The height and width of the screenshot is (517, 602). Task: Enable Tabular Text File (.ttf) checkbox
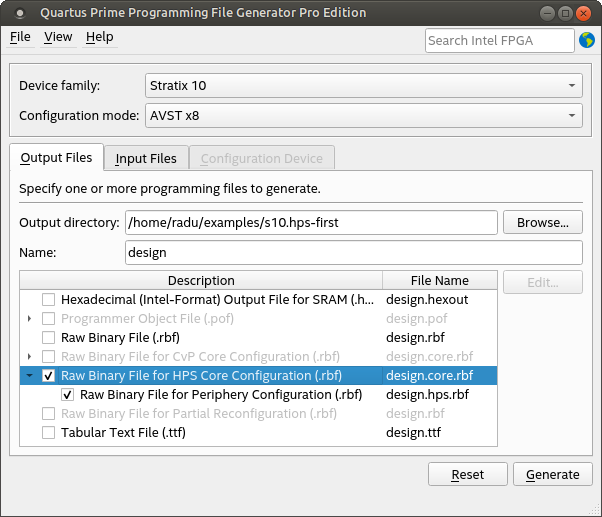[48, 433]
